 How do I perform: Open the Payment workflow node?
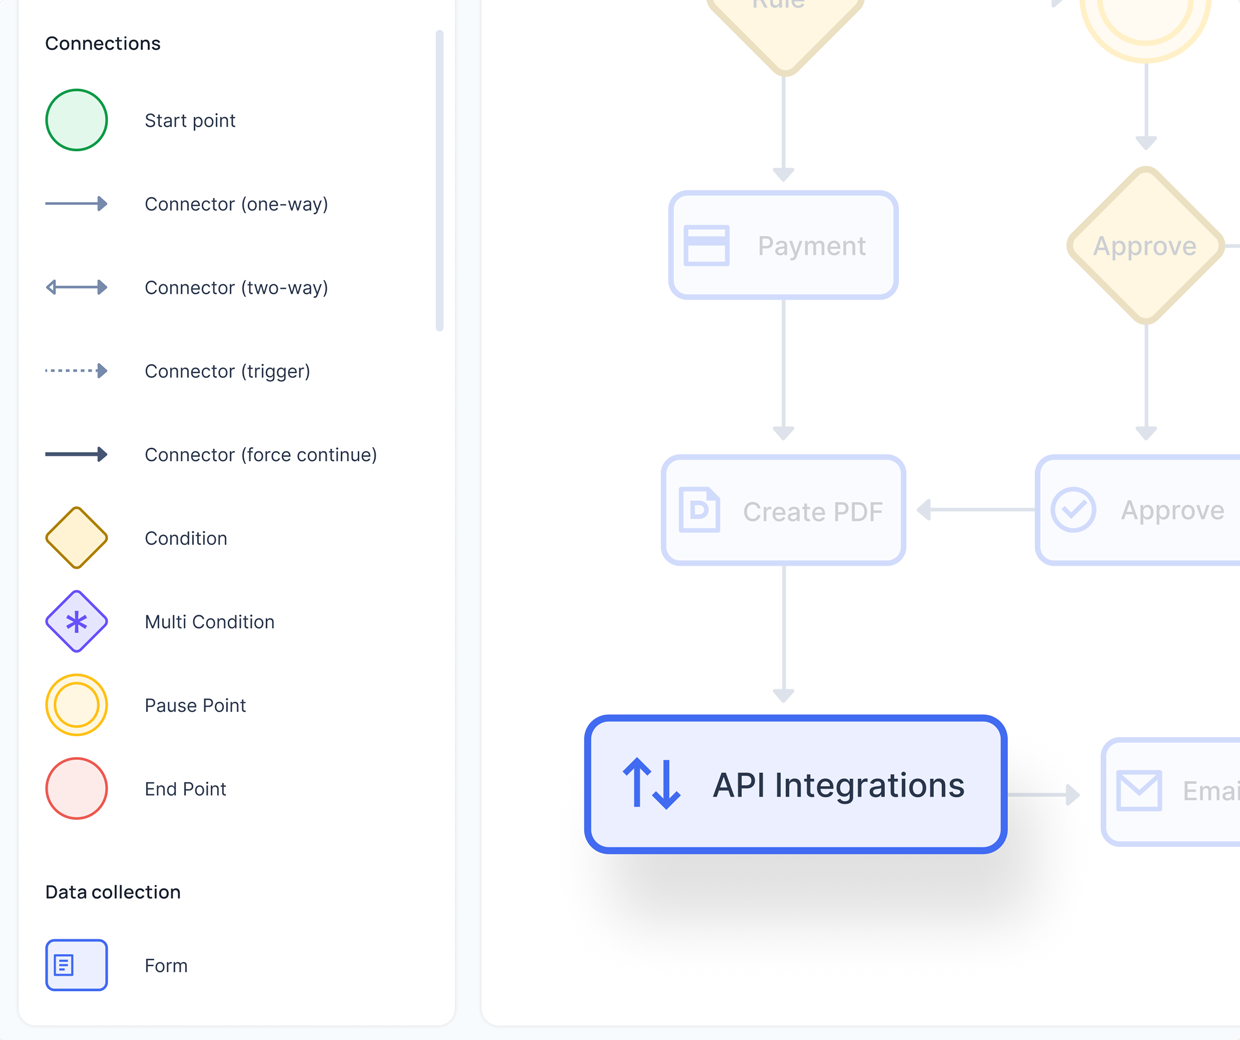(784, 246)
